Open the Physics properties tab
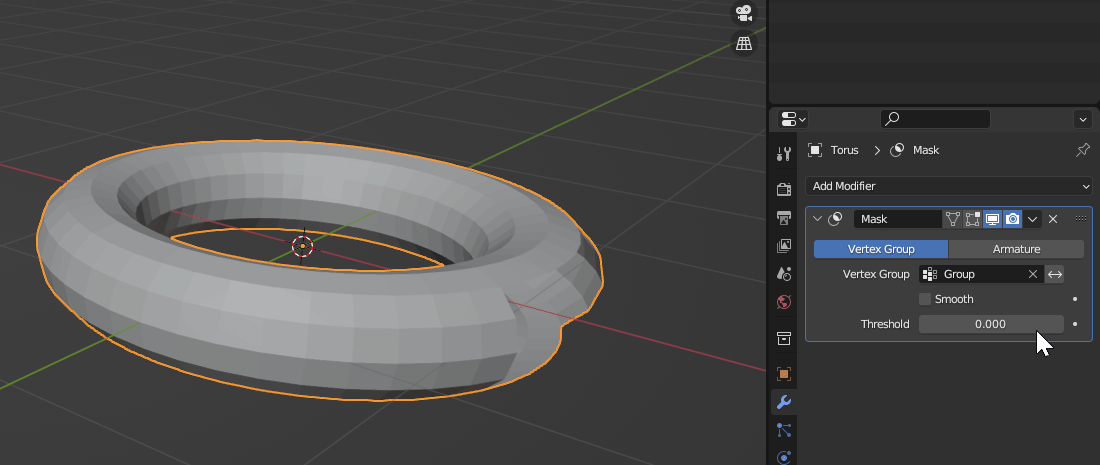Image resolution: width=1100 pixels, height=465 pixels. click(784, 457)
